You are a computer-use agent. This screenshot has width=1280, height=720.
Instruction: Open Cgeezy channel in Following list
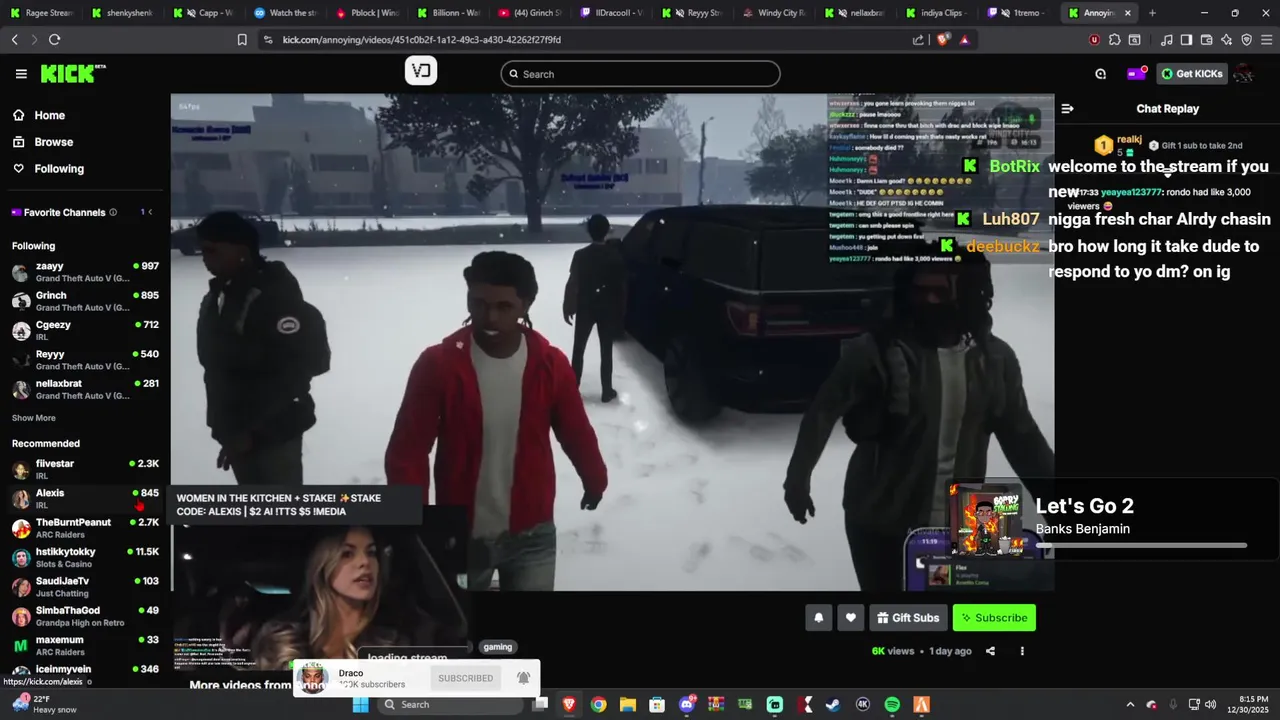(x=85, y=330)
